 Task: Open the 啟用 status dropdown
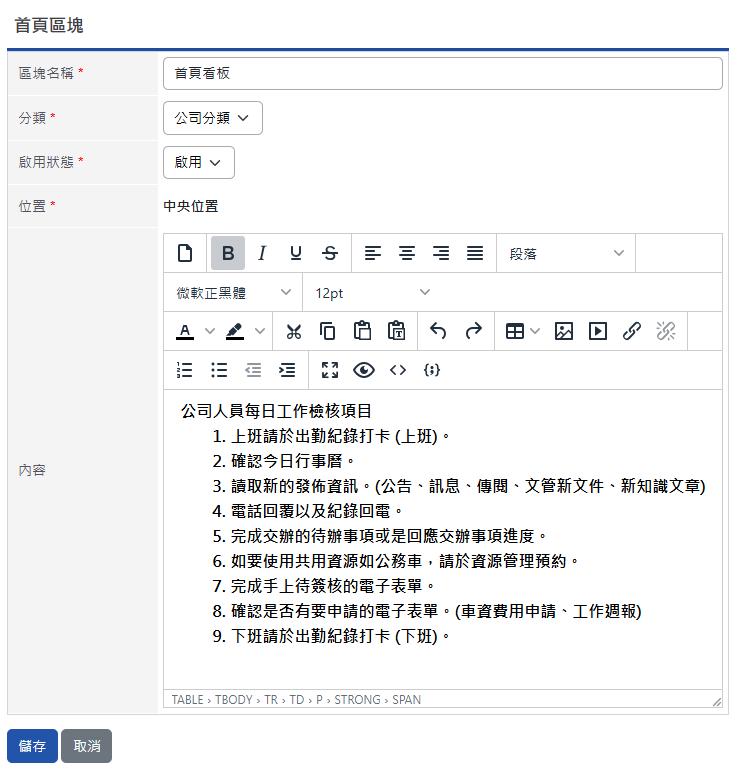pyautogui.click(x=198, y=162)
